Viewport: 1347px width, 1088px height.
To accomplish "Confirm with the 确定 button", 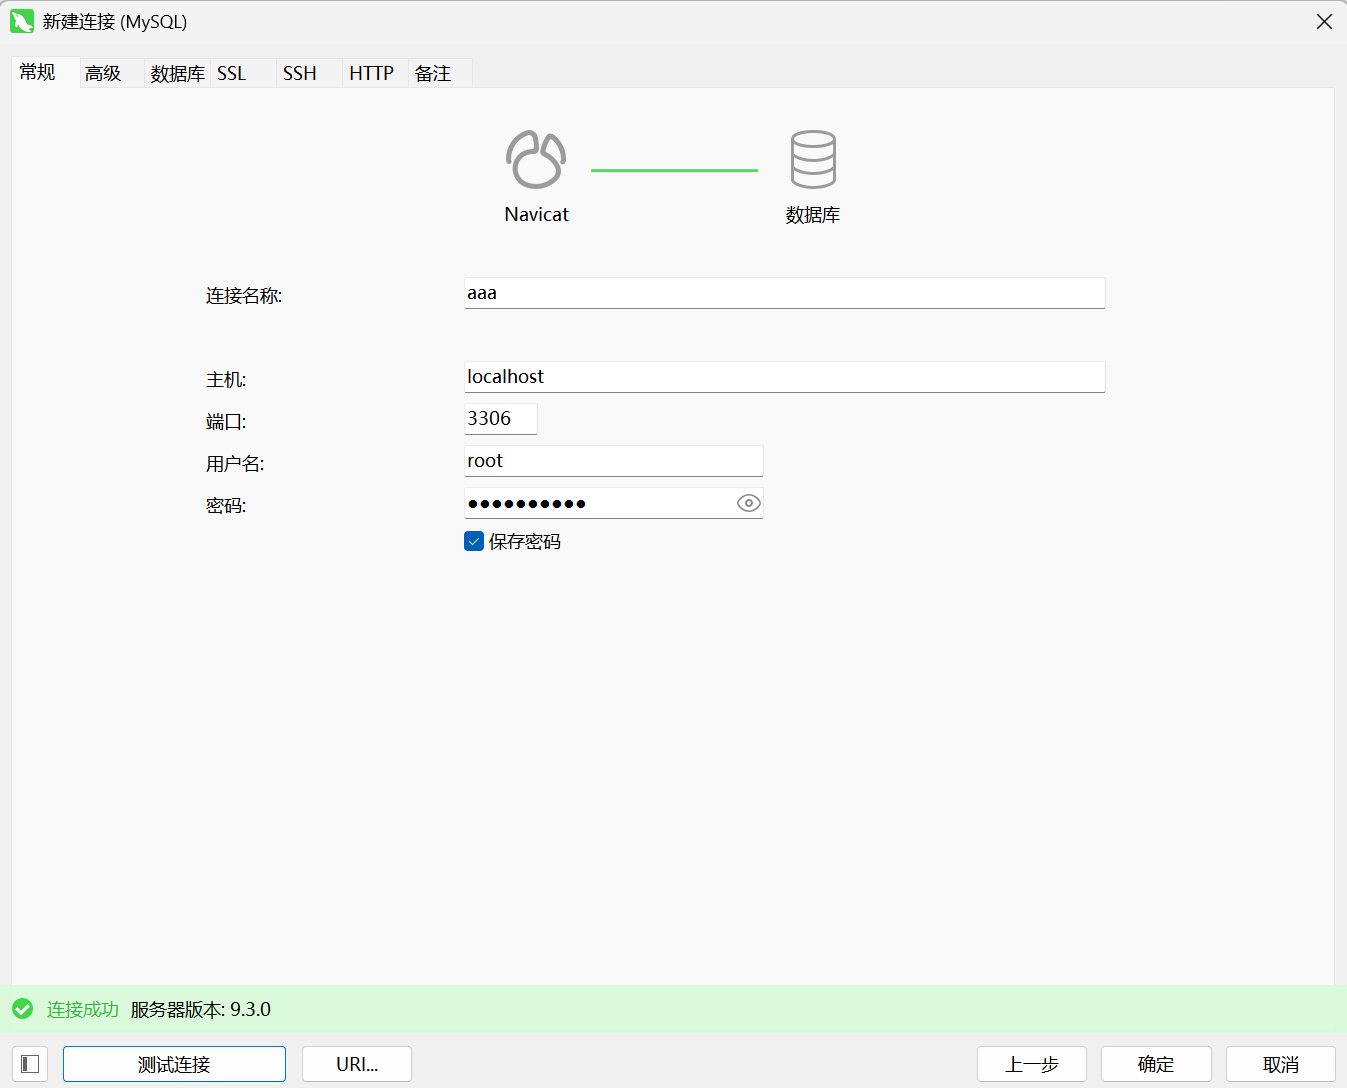I will pyautogui.click(x=1156, y=1064).
